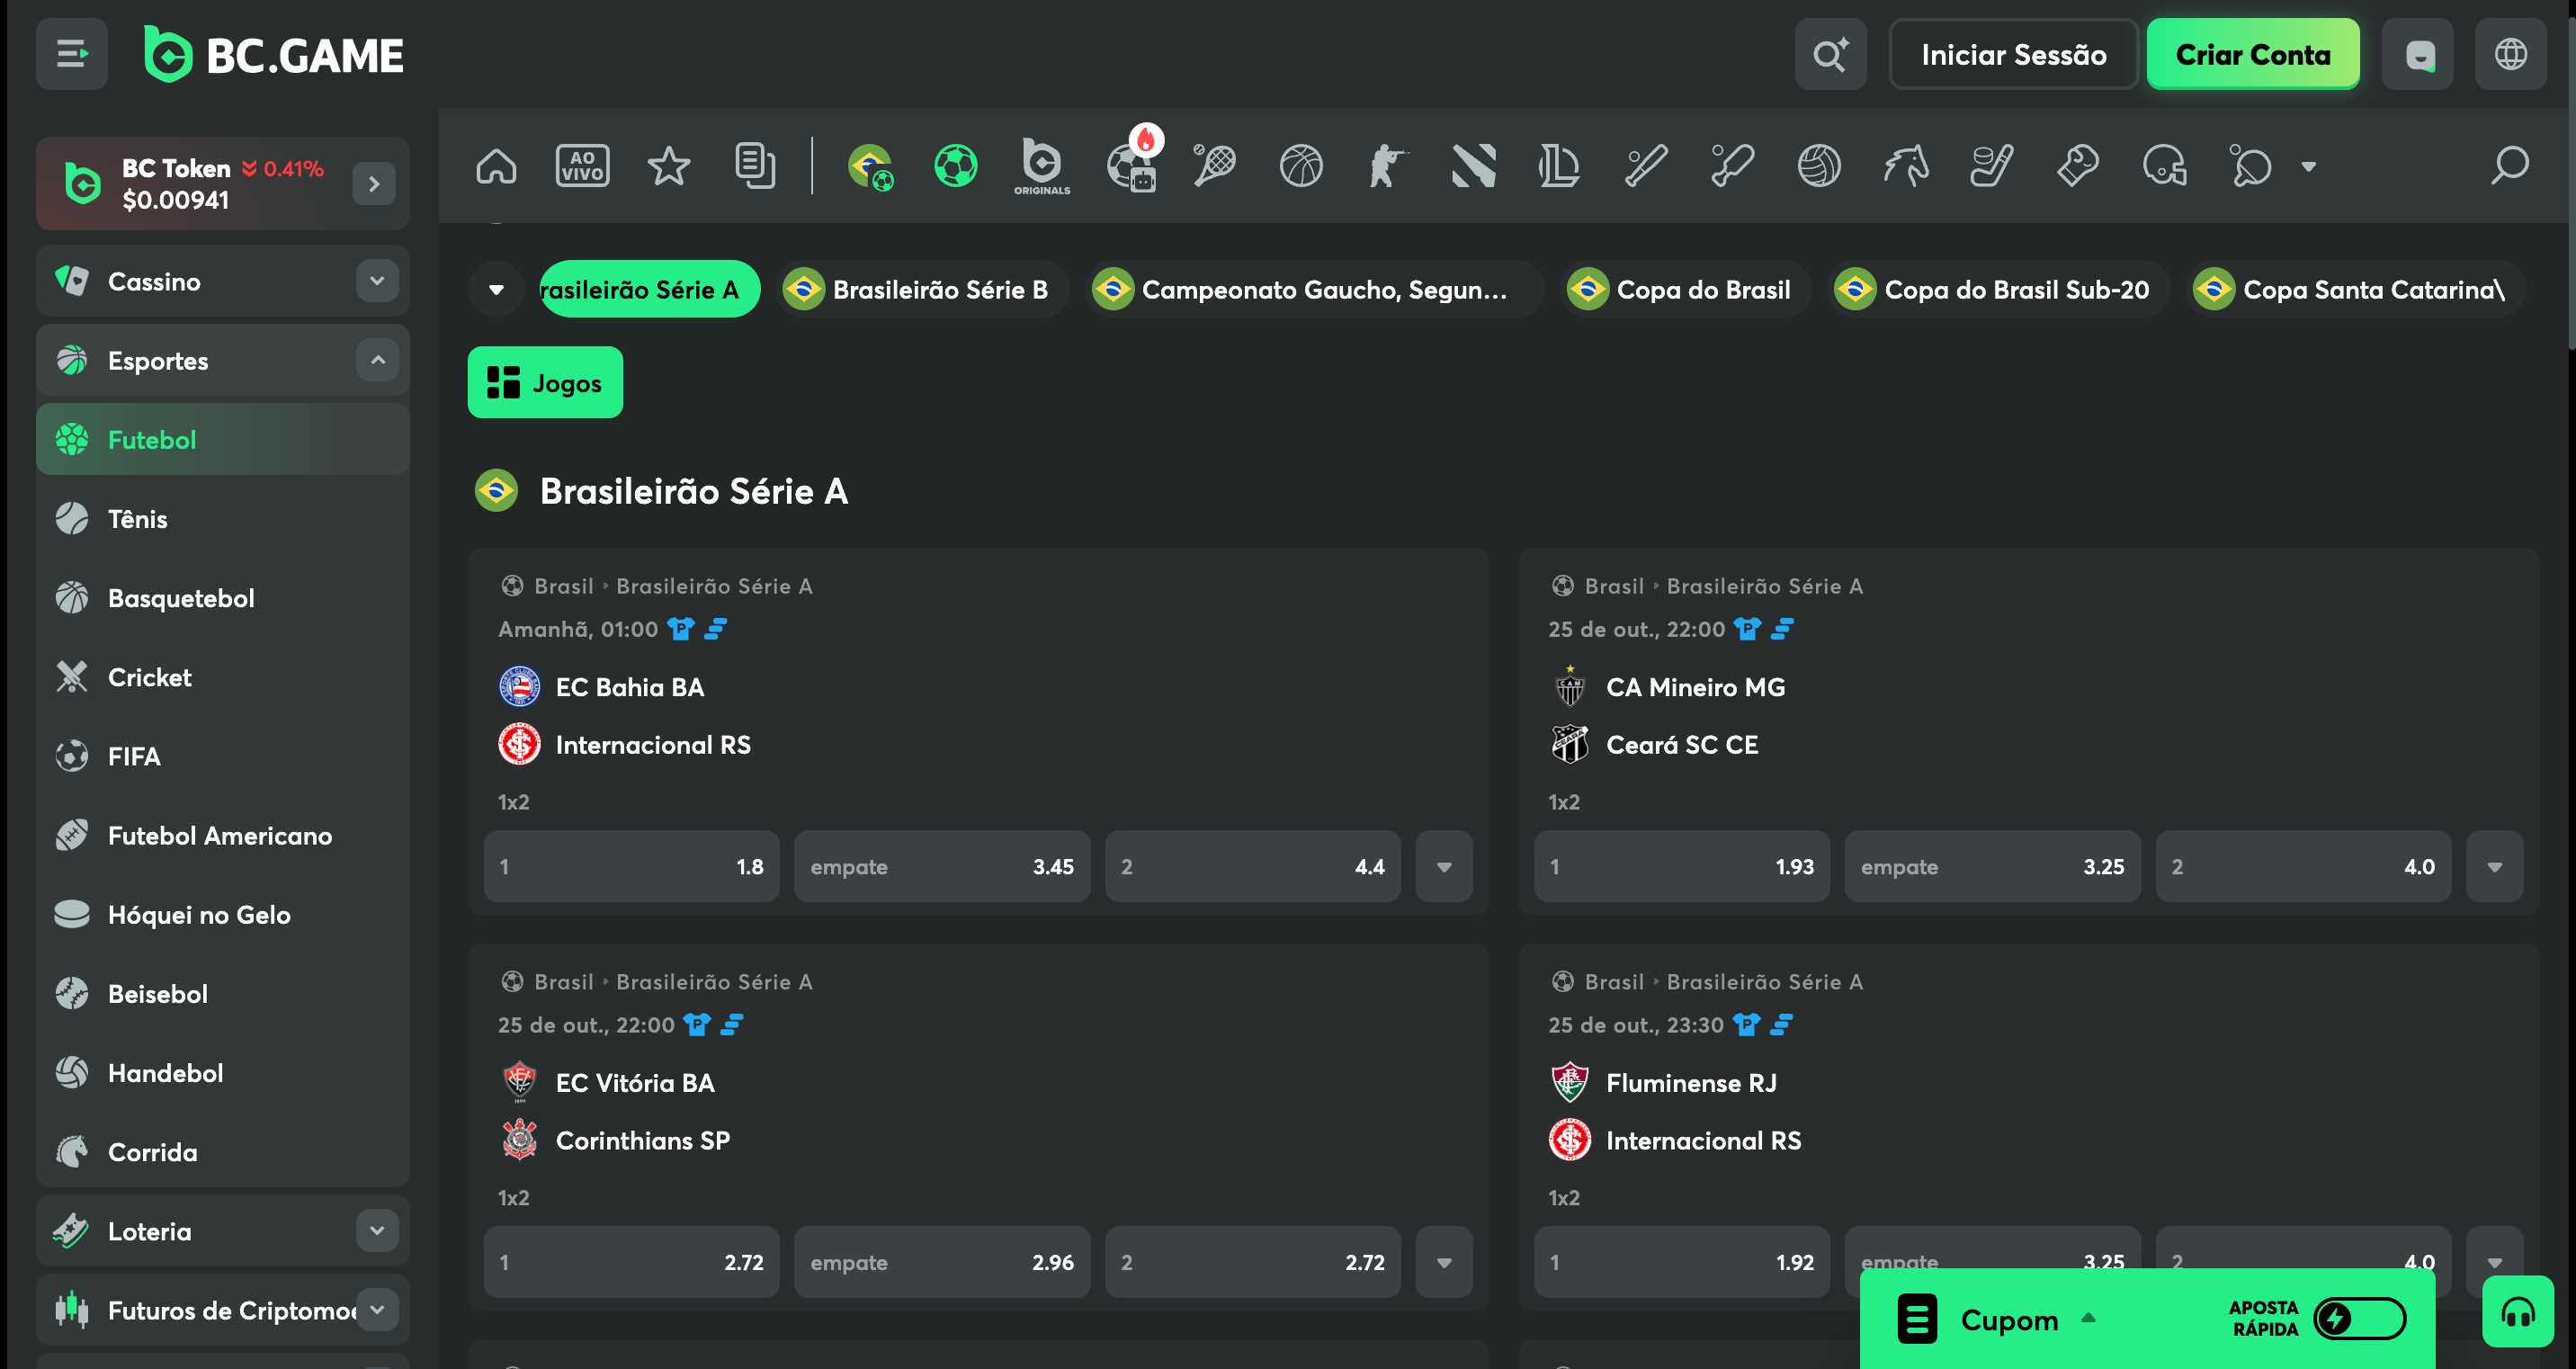
Task: Bet on empate at 2.96
Action: tap(942, 1262)
